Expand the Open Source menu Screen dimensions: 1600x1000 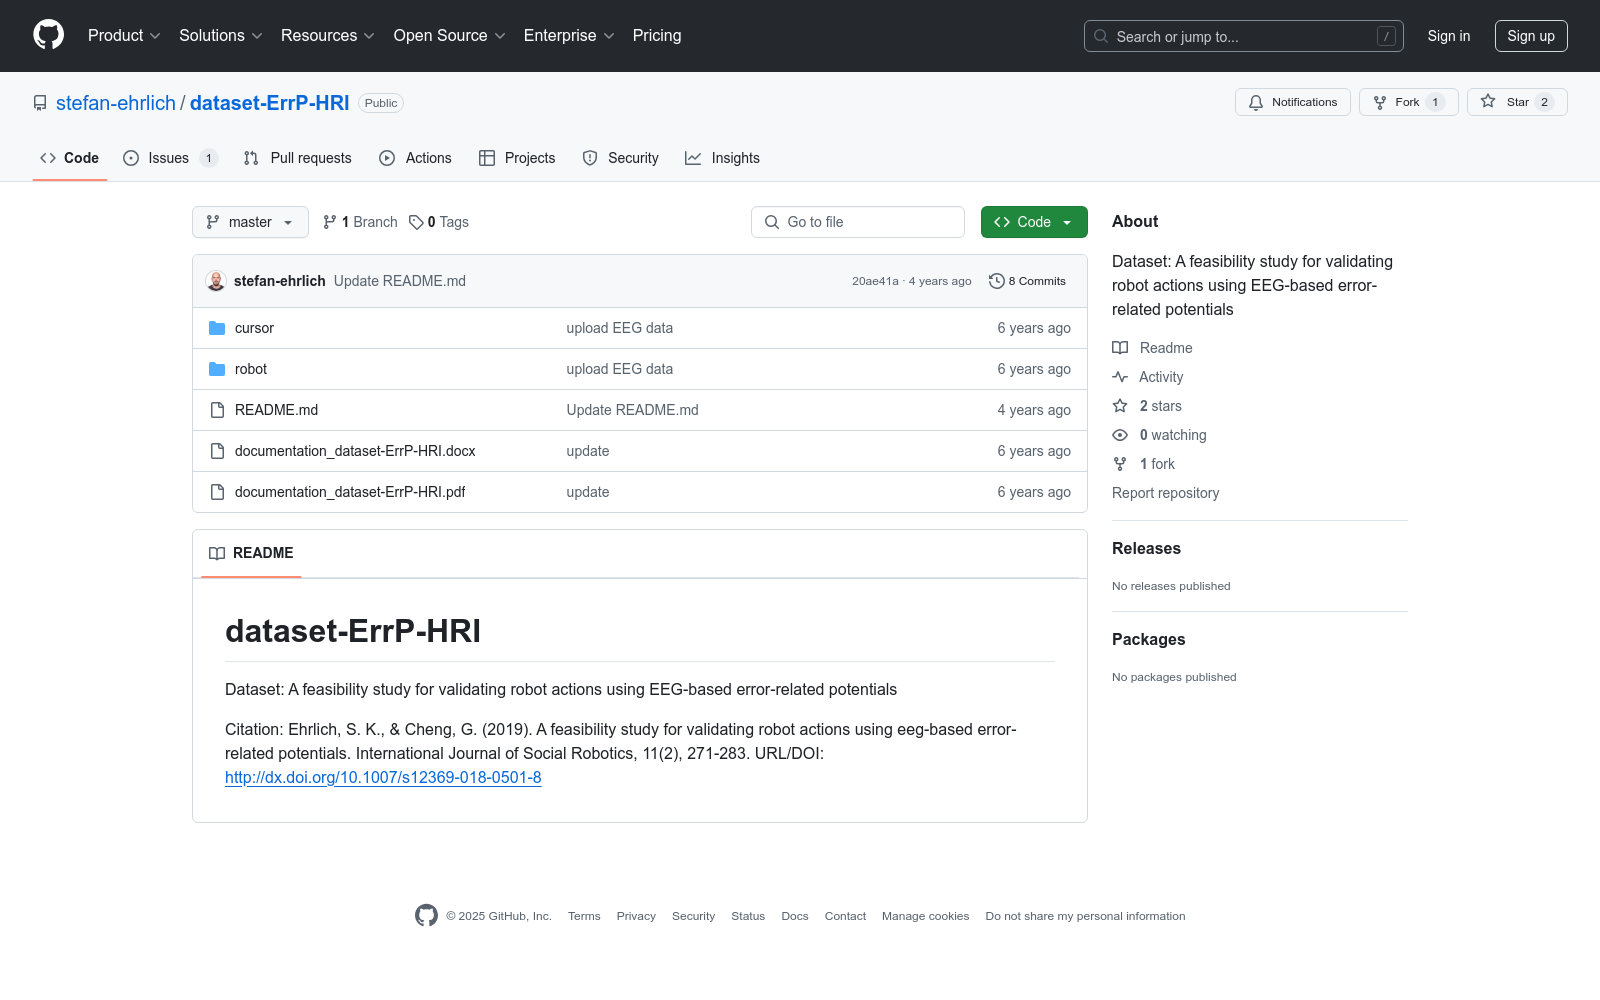[450, 36]
